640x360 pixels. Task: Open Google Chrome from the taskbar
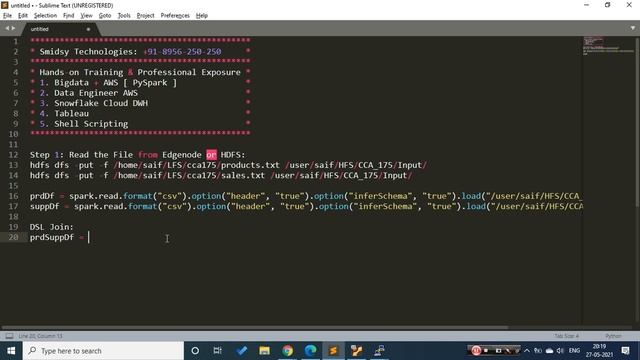(287, 351)
